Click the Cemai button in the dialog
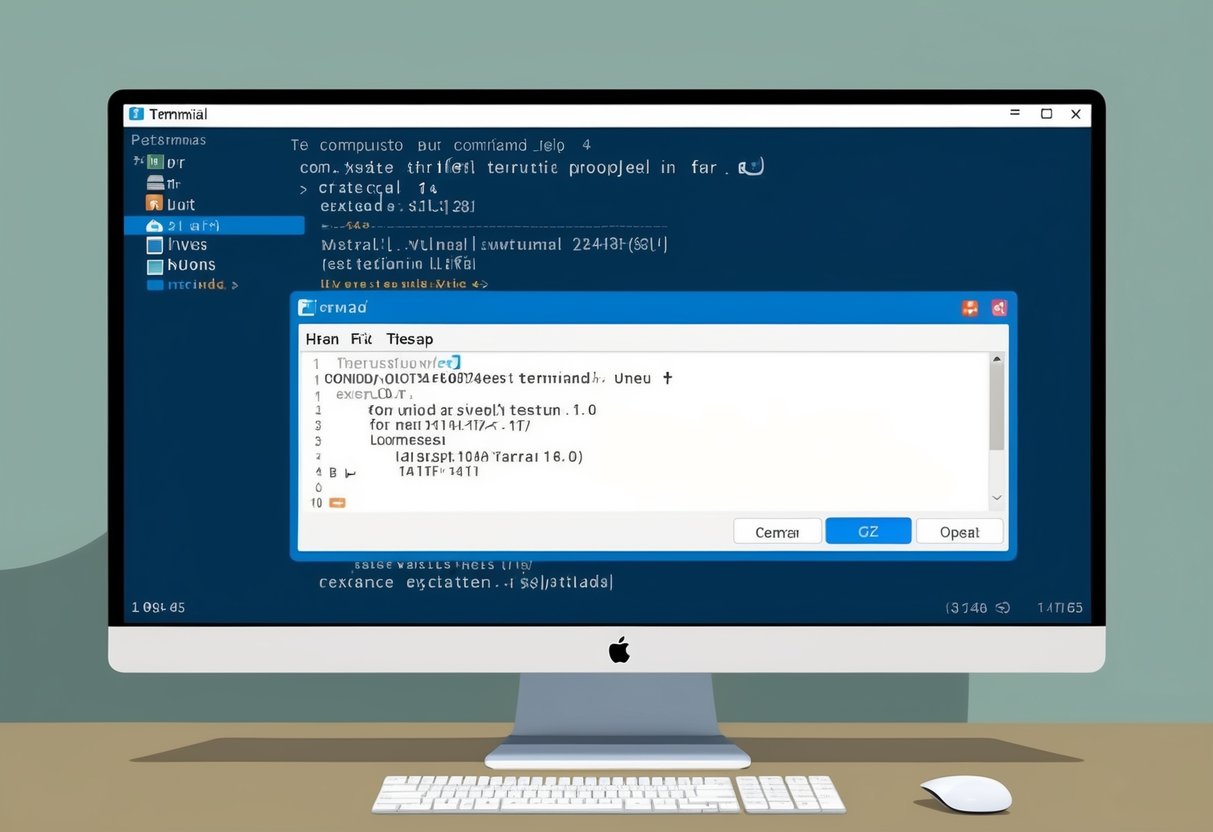1213x832 pixels. pyautogui.click(x=778, y=531)
